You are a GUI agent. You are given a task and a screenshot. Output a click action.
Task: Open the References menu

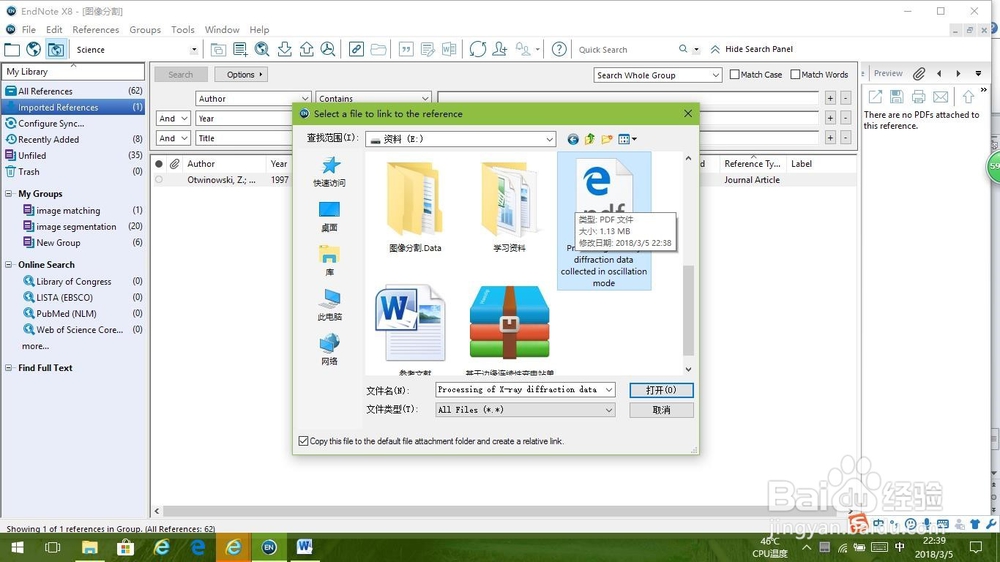pyautogui.click(x=96, y=29)
